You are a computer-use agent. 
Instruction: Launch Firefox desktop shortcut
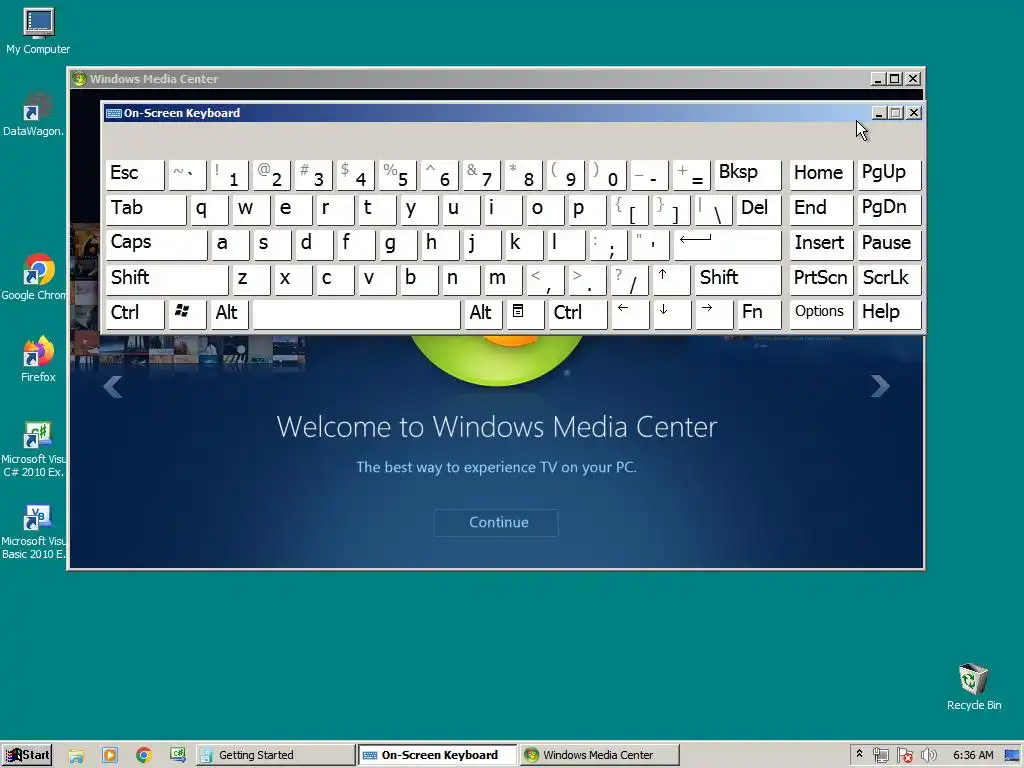pyautogui.click(x=38, y=359)
